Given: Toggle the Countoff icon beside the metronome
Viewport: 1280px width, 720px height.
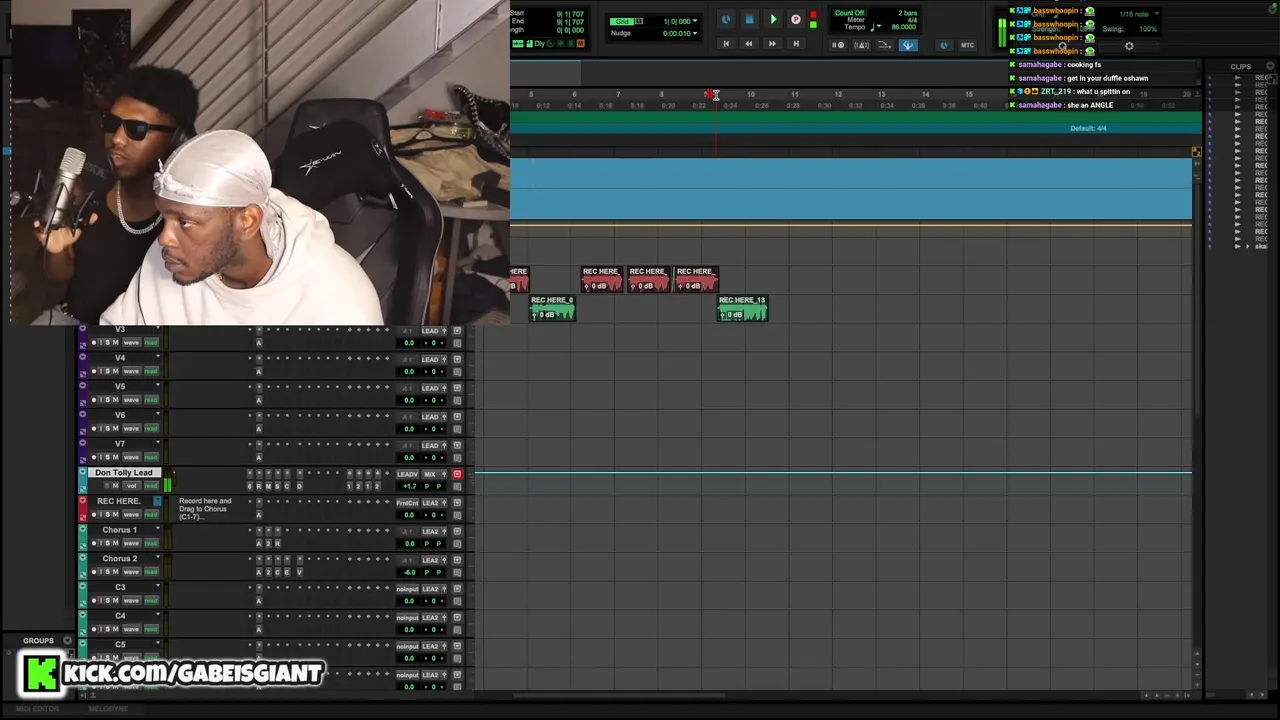Looking at the screenshot, I should pos(885,45).
